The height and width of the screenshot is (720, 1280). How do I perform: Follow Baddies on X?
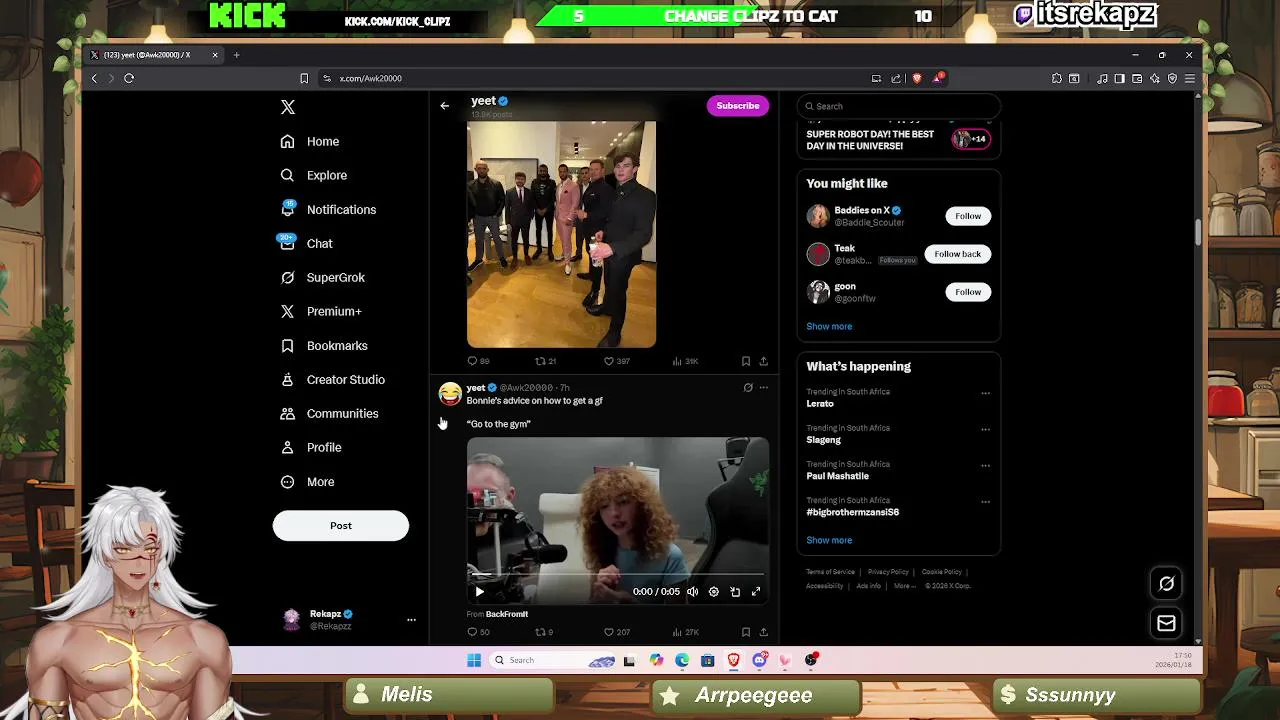coord(968,216)
